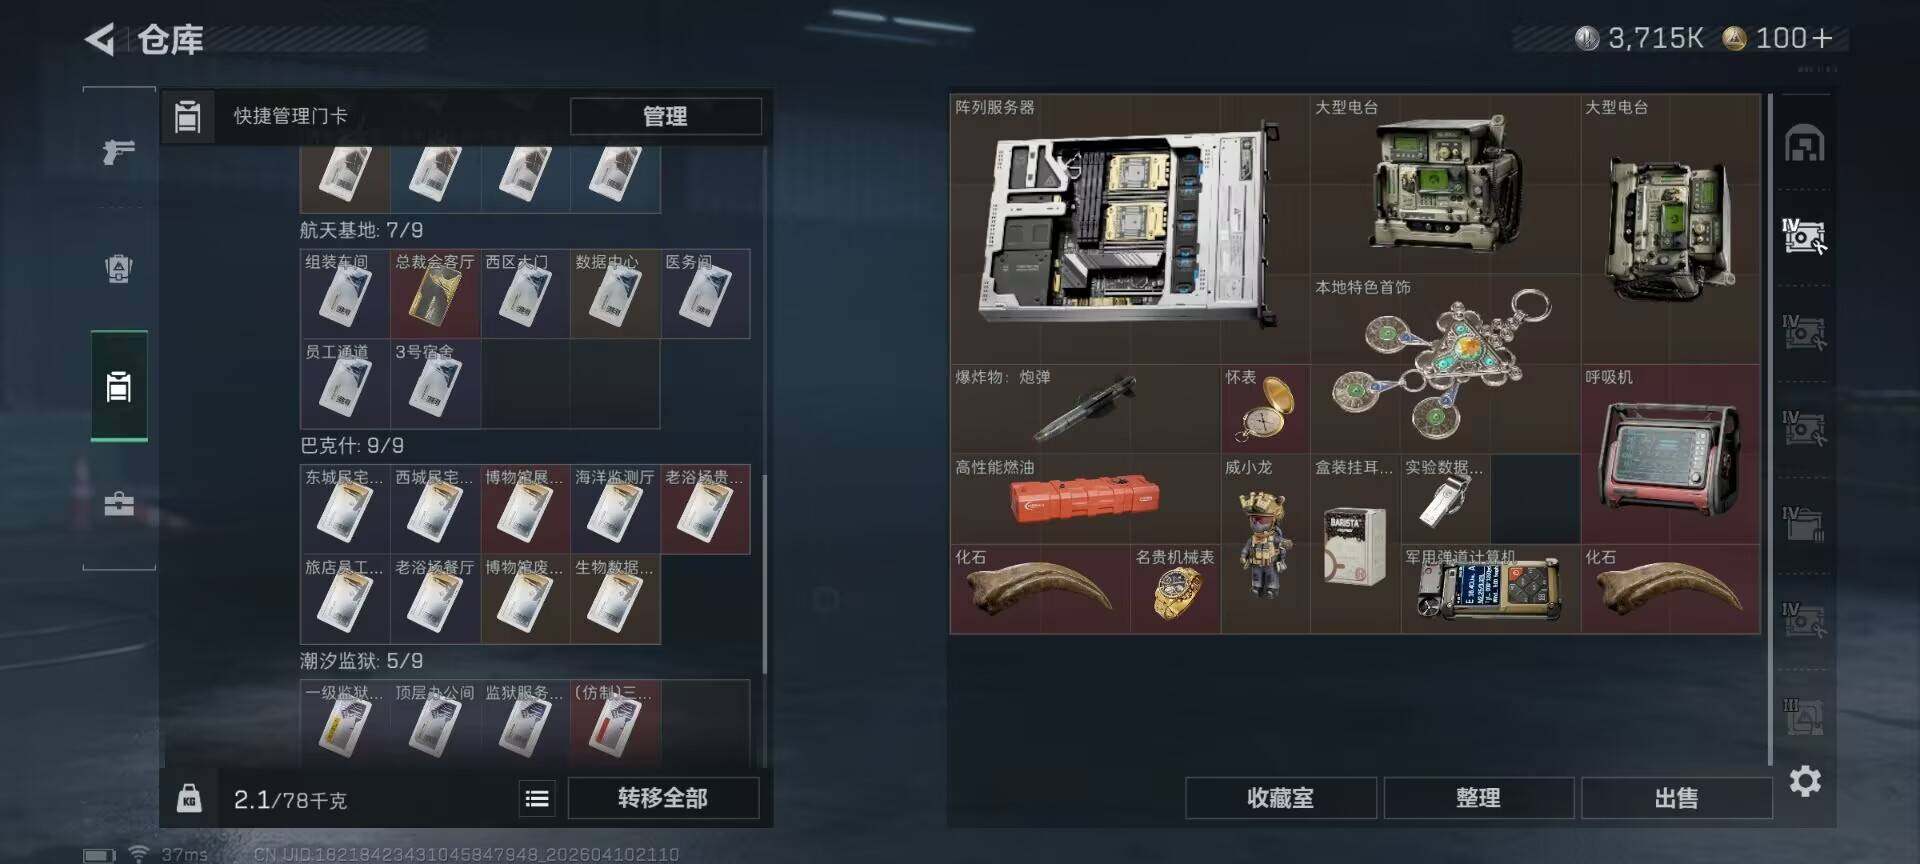Image resolution: width=1920 pixels, height=864 pixels.
Task: Switch to the active level IV storage box
Action: click(x=1805, y=236)
